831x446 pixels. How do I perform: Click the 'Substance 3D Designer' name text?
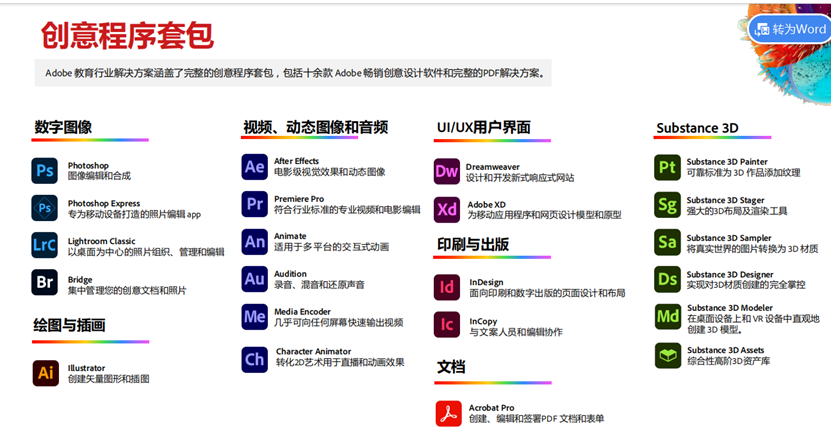tap(730, 274)
